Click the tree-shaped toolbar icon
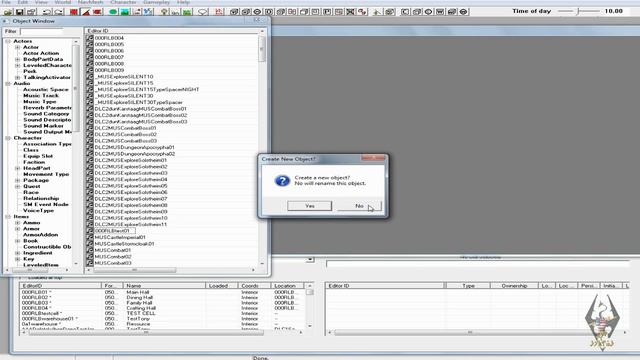The height and width of the screenshot is (360, 640). [164, 12]
